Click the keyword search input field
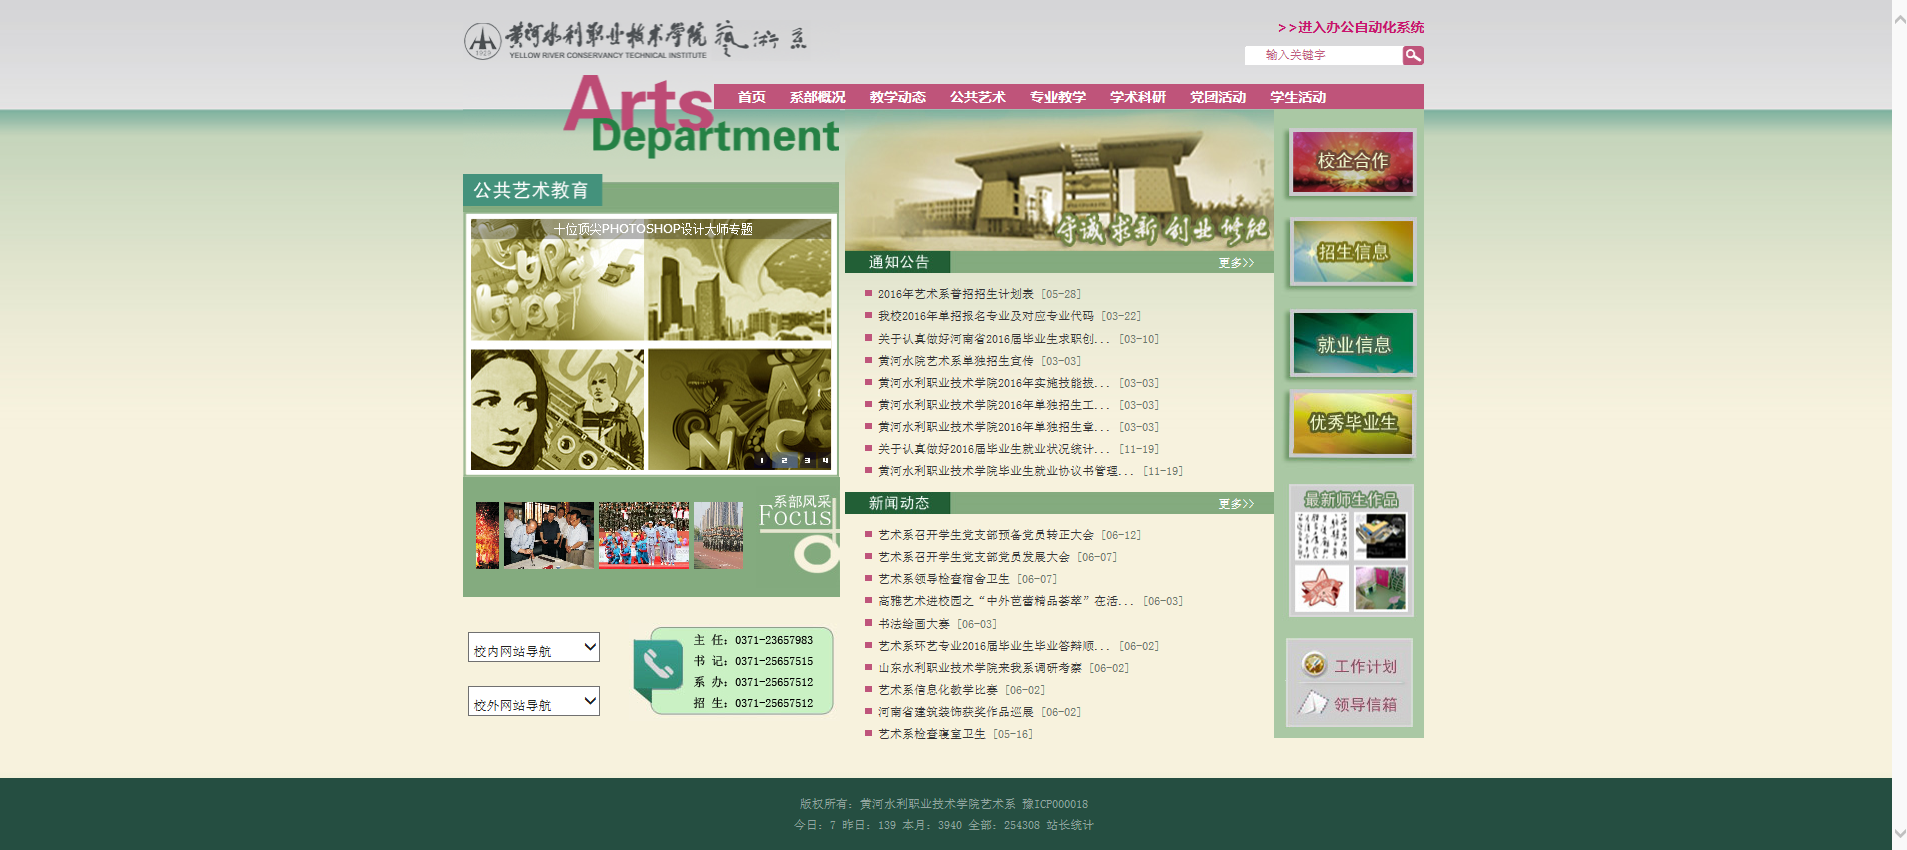The image size is (1907, 850). 1322,56
